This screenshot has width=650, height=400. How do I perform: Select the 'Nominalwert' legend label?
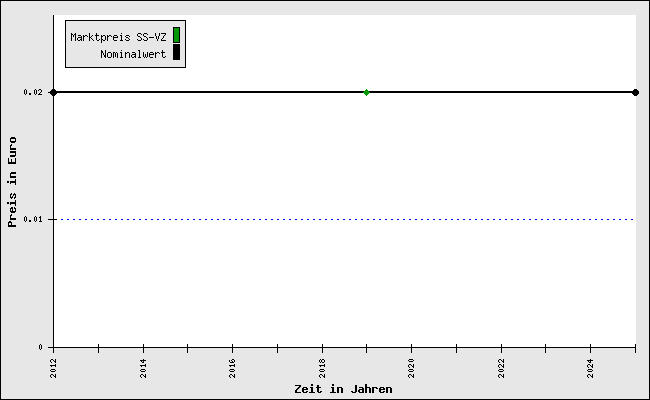133,54
